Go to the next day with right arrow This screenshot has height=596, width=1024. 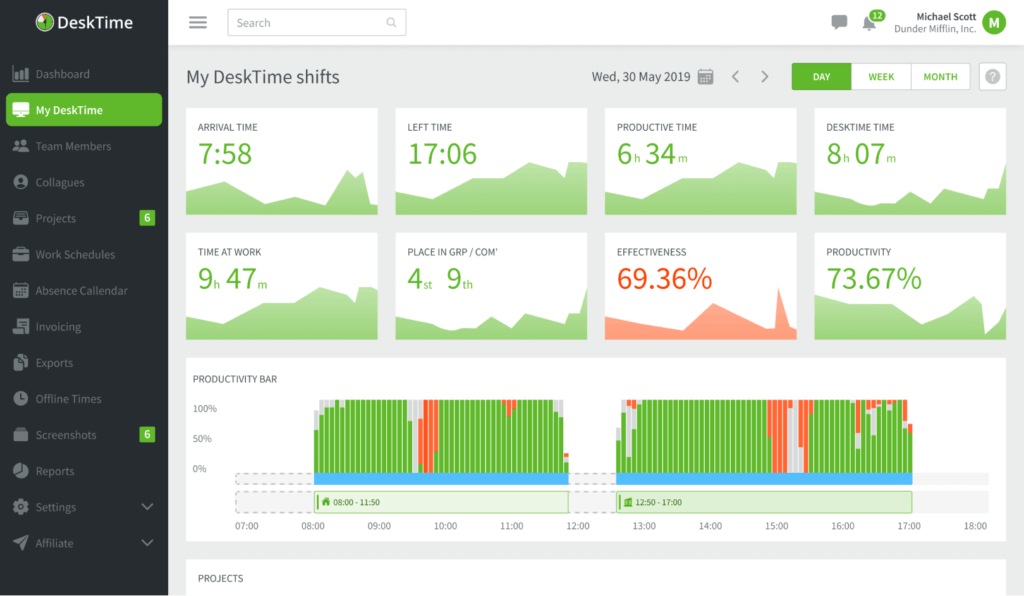765,75
